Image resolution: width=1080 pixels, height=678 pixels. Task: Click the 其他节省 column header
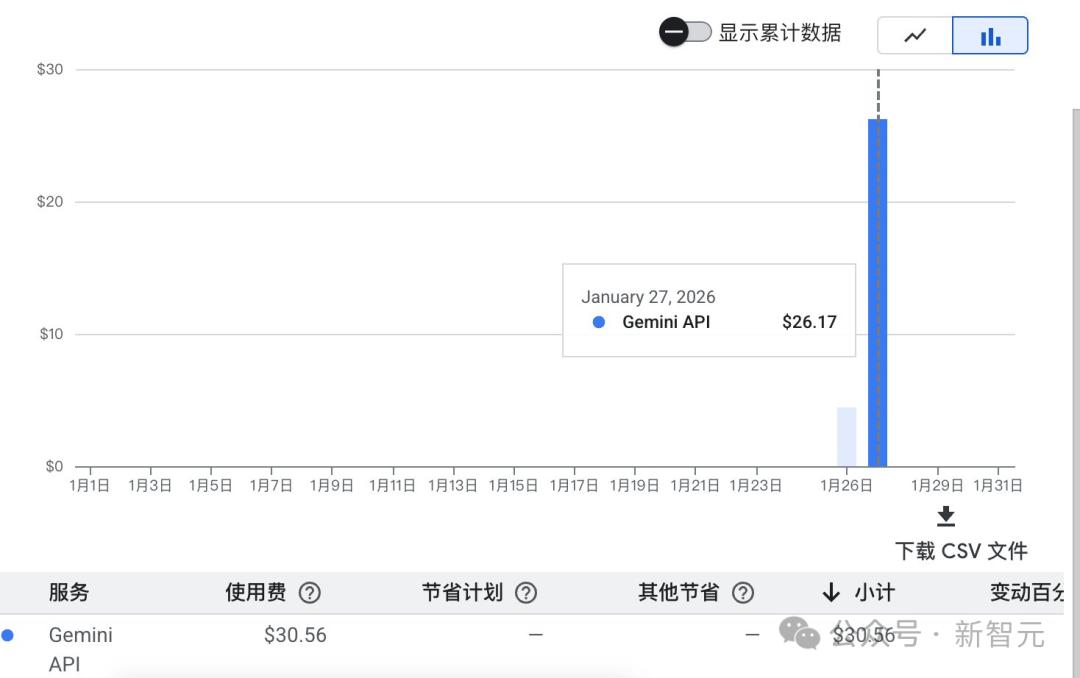[x=678, y=593]
